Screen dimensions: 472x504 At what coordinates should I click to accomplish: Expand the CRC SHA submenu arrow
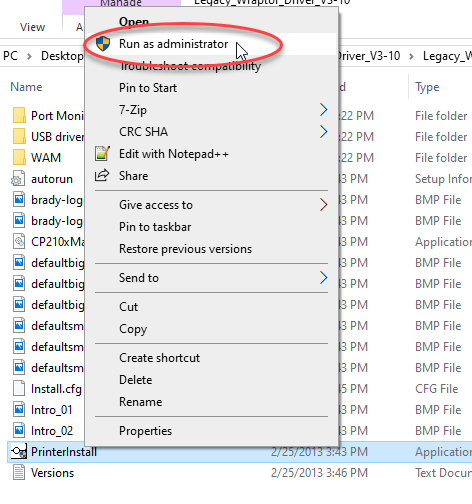coord(323,132)
